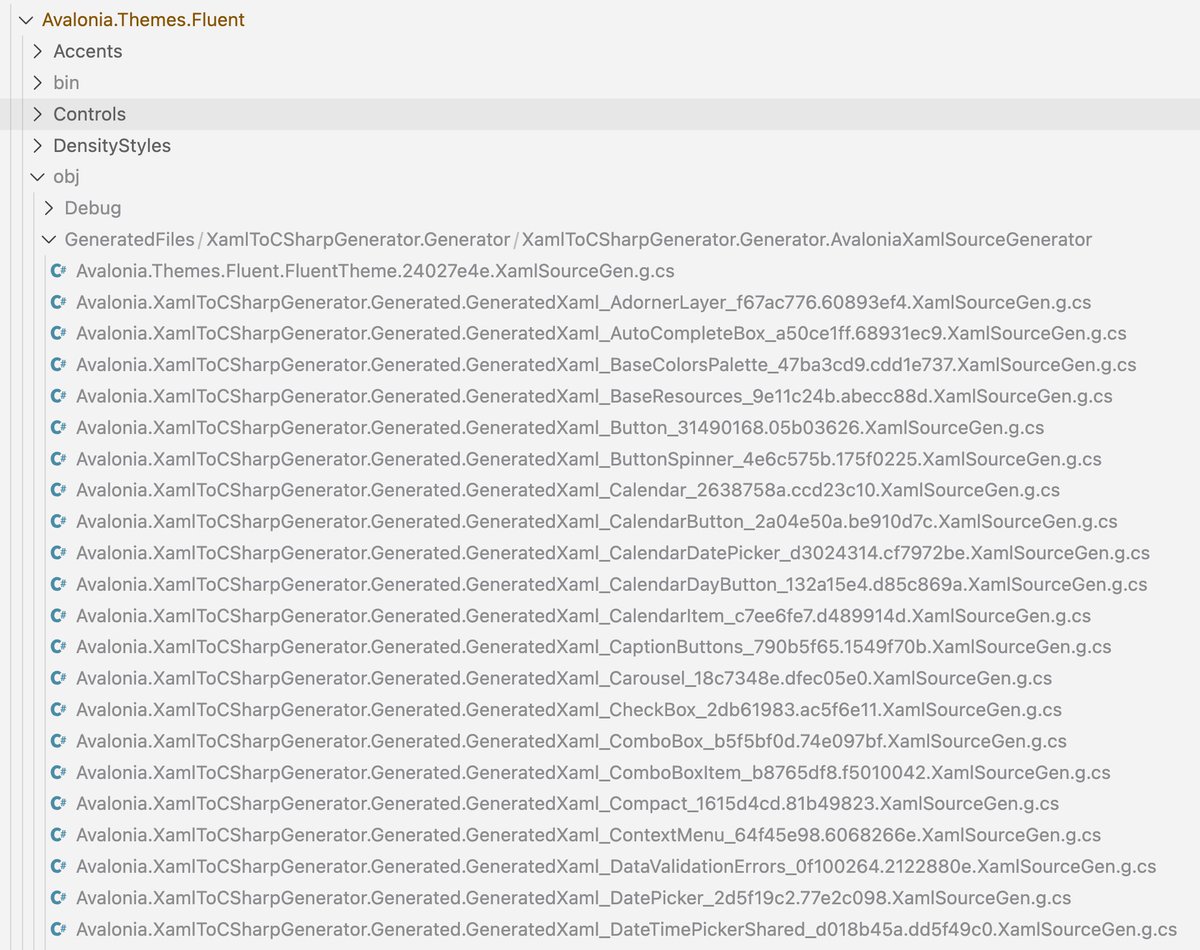
Task: Open GeneratedXaml_CalendarDatePicker_d3024314 file
Action: tap(613, 553)
